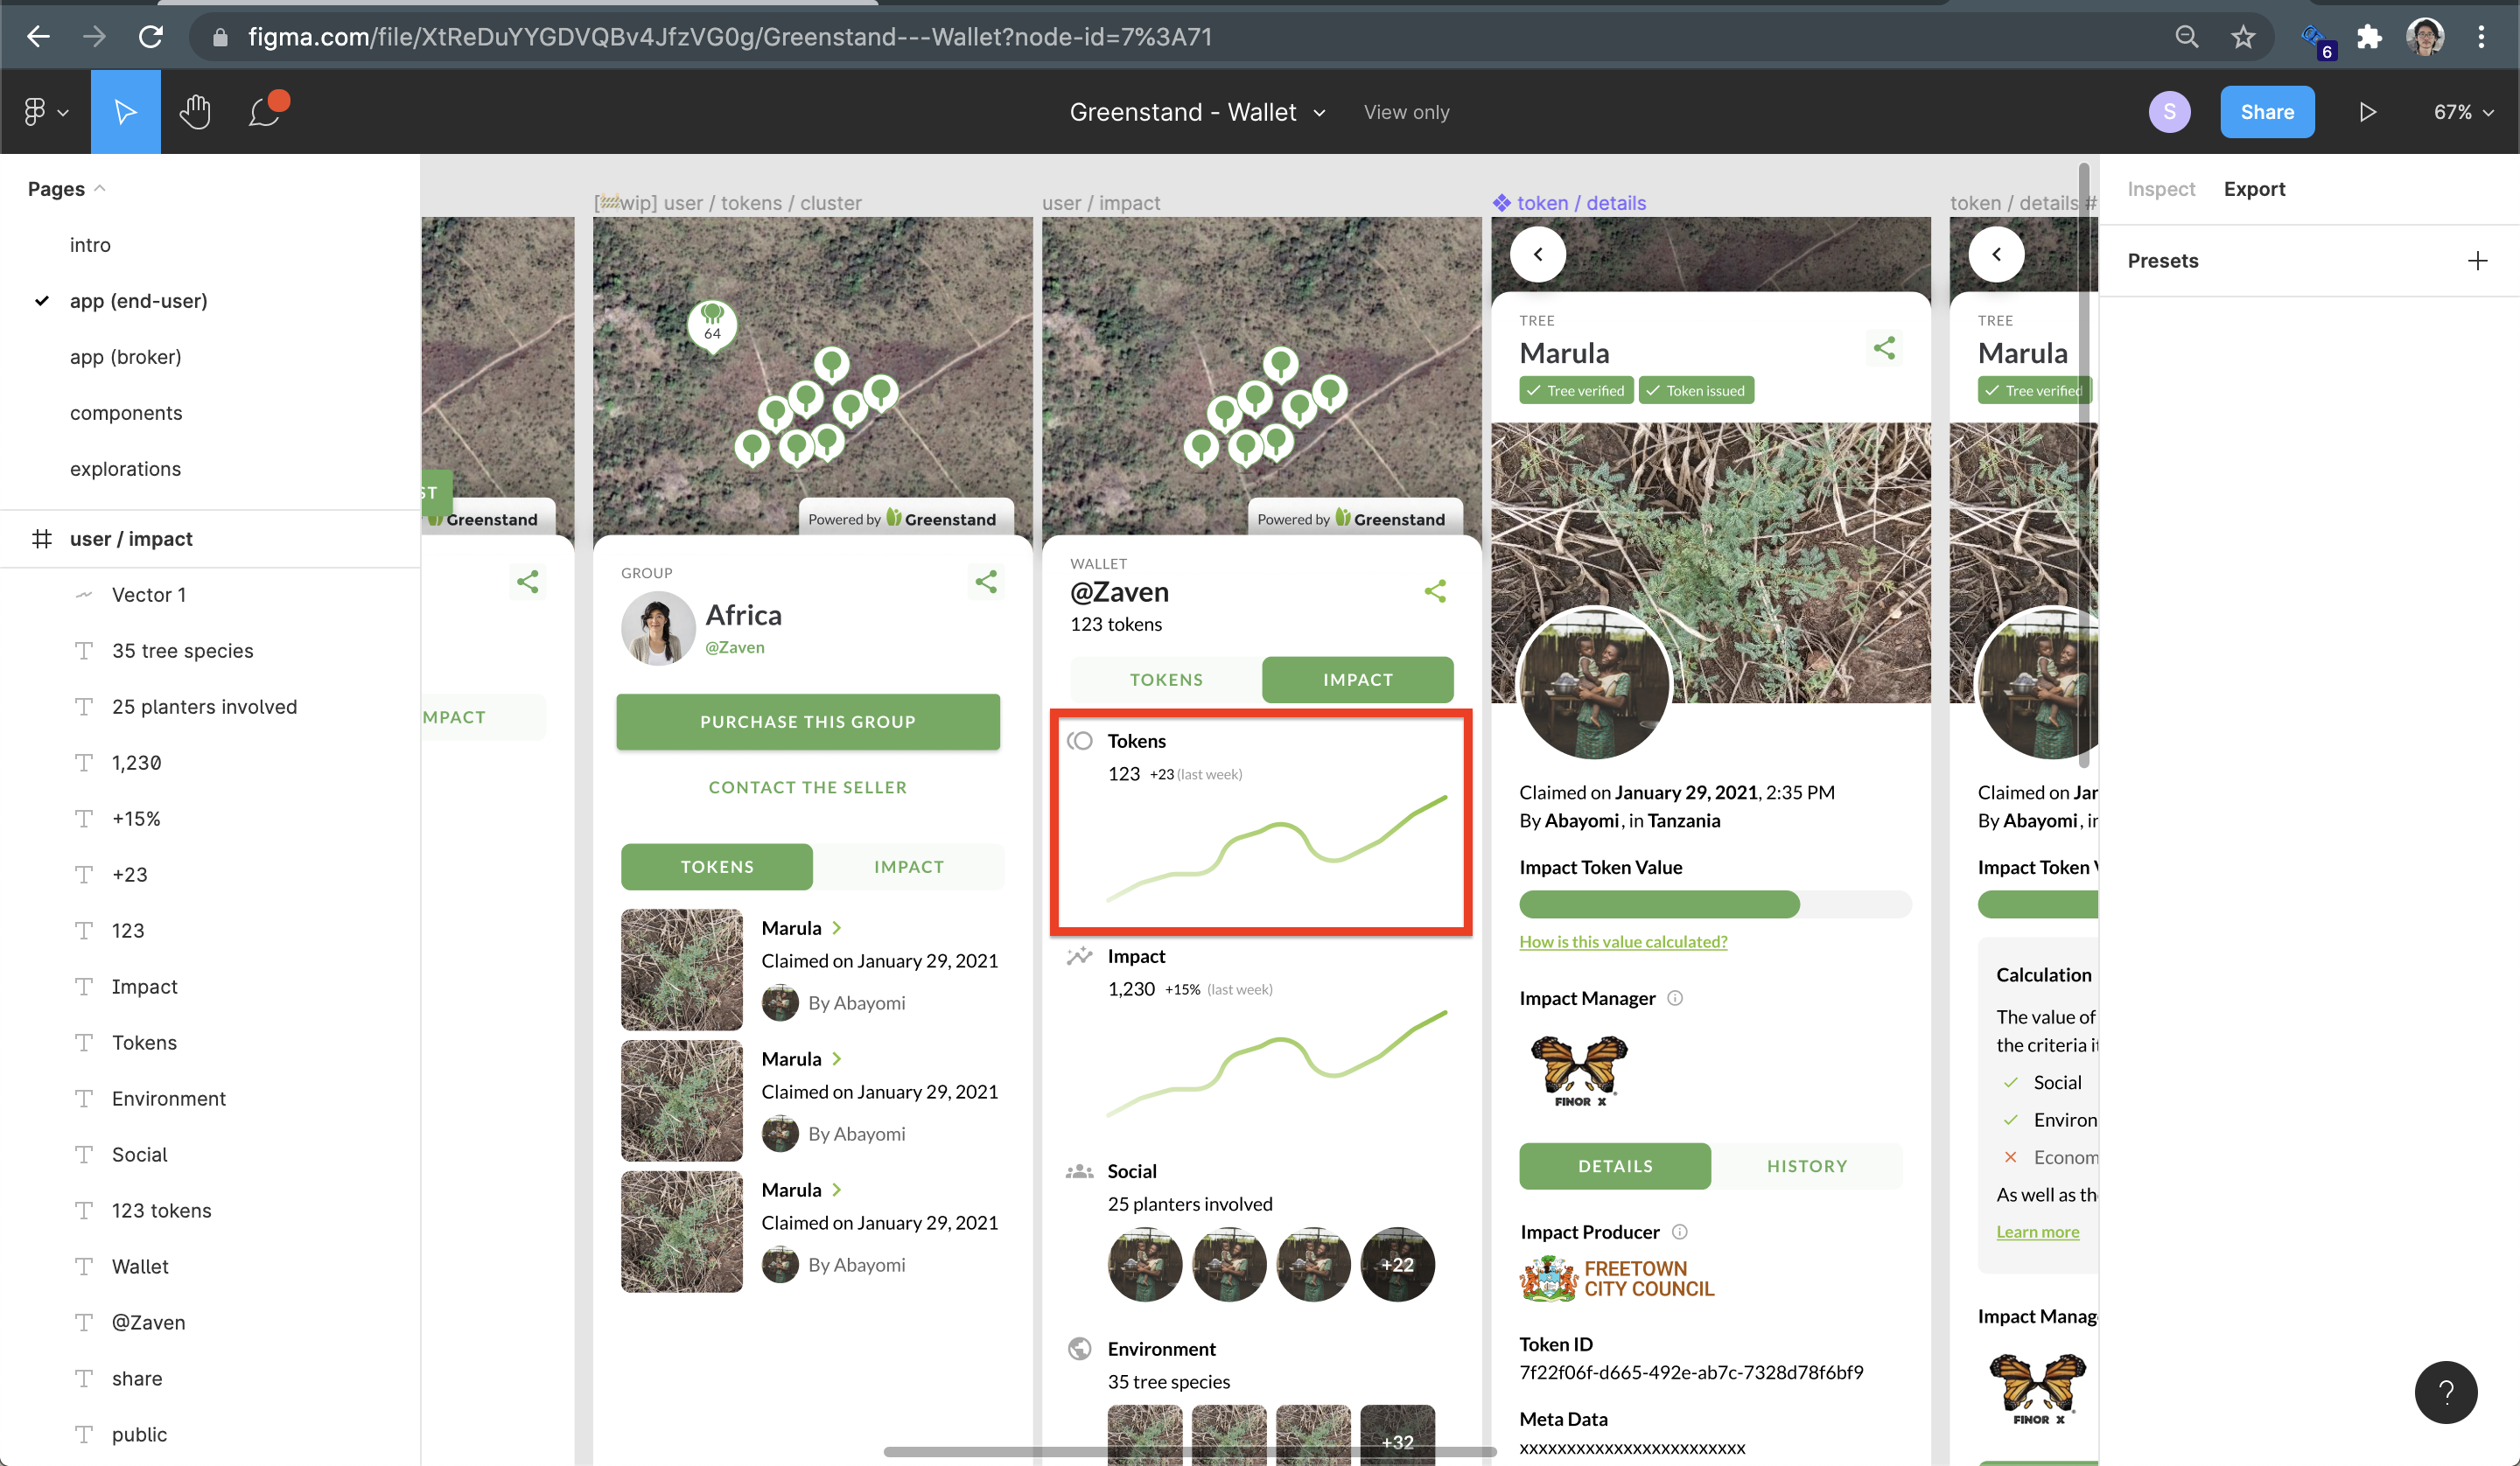Viewport: 2520px width, 1466px height.
Task: Open the components page
Action: tap(126, 413)
